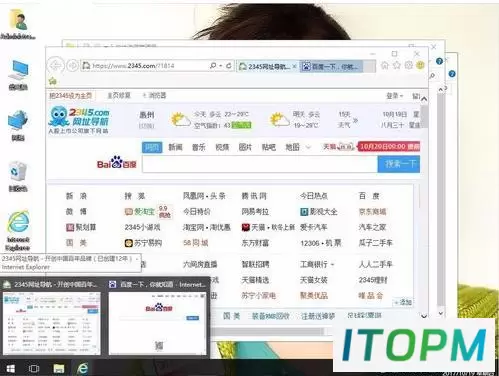
Task: Select the 新闻 search category tab
Action: pos(175,147)
